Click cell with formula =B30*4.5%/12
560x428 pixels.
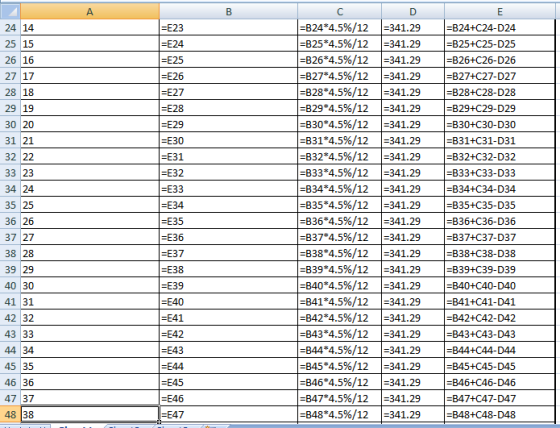coord(340,124)
